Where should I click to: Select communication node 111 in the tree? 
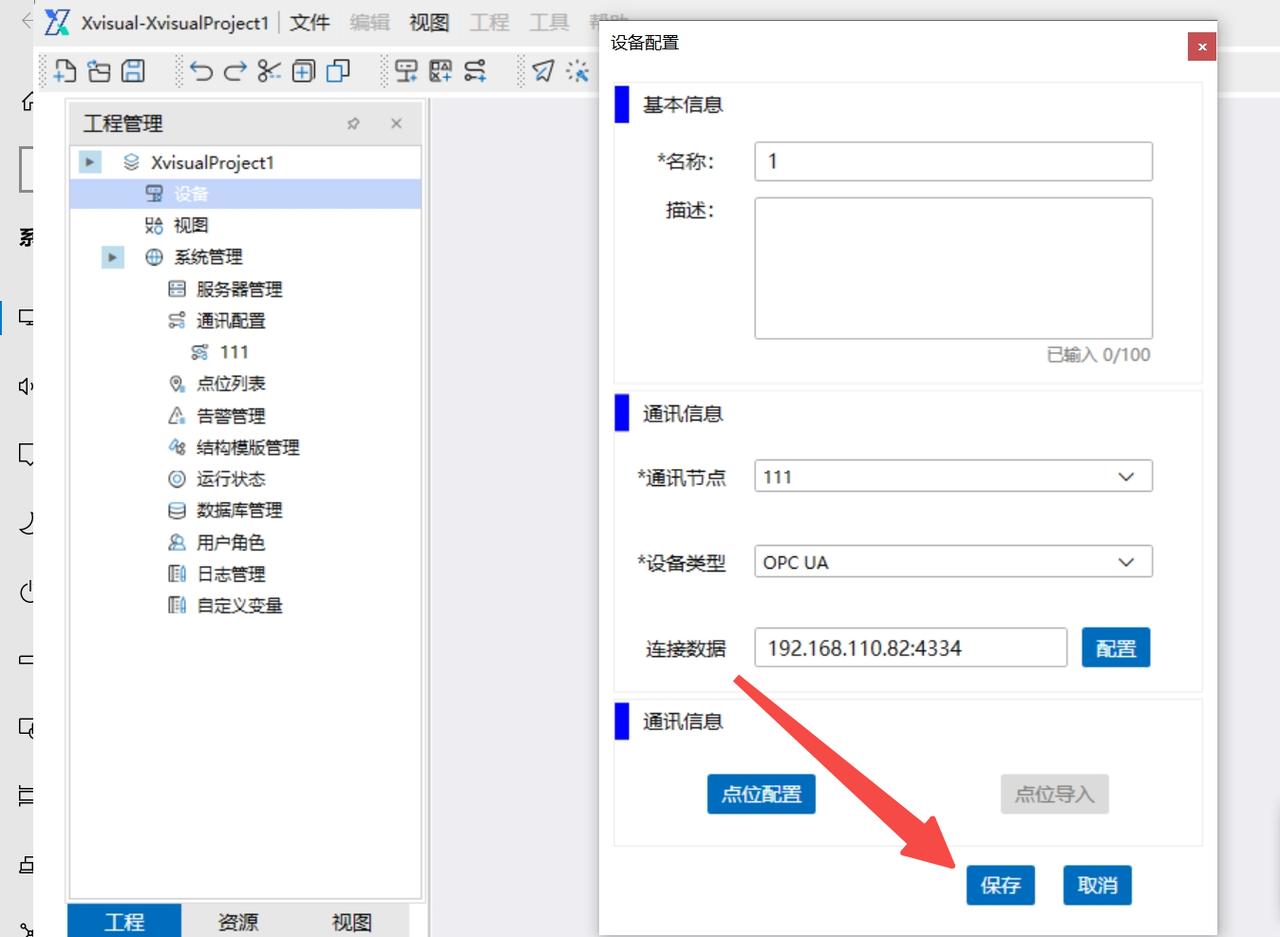[x=234, y=352]
